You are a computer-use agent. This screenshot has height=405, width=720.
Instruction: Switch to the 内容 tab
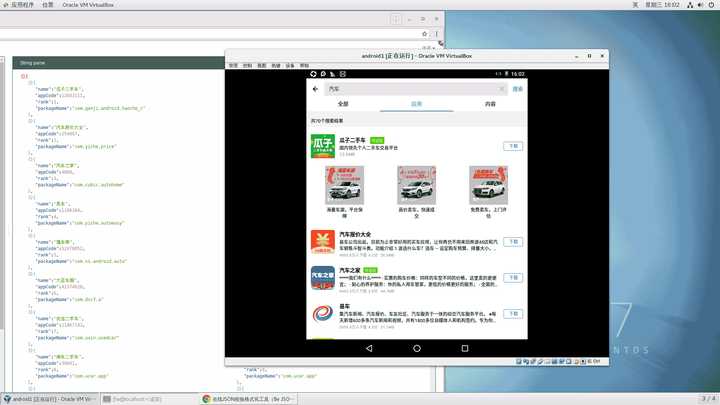(490, 104)
